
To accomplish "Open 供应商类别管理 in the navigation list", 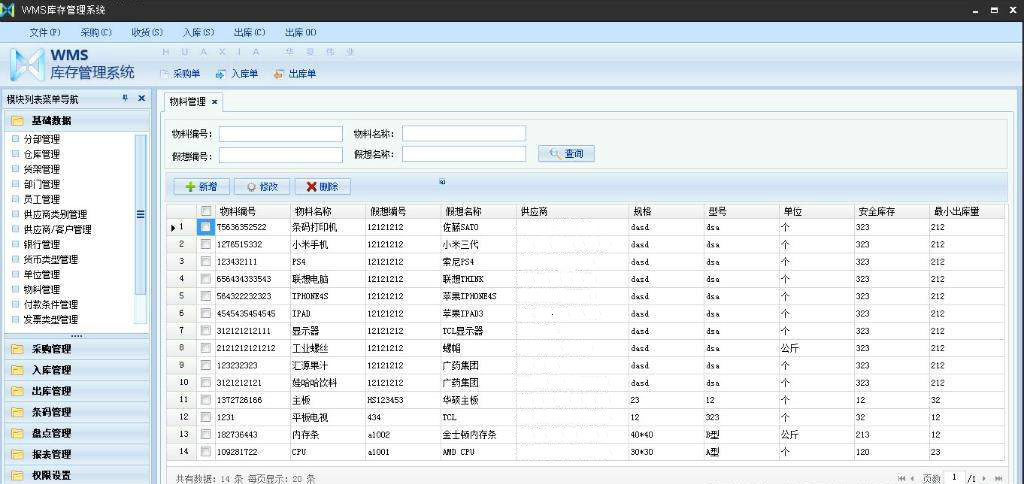I will tap(56, 214).
